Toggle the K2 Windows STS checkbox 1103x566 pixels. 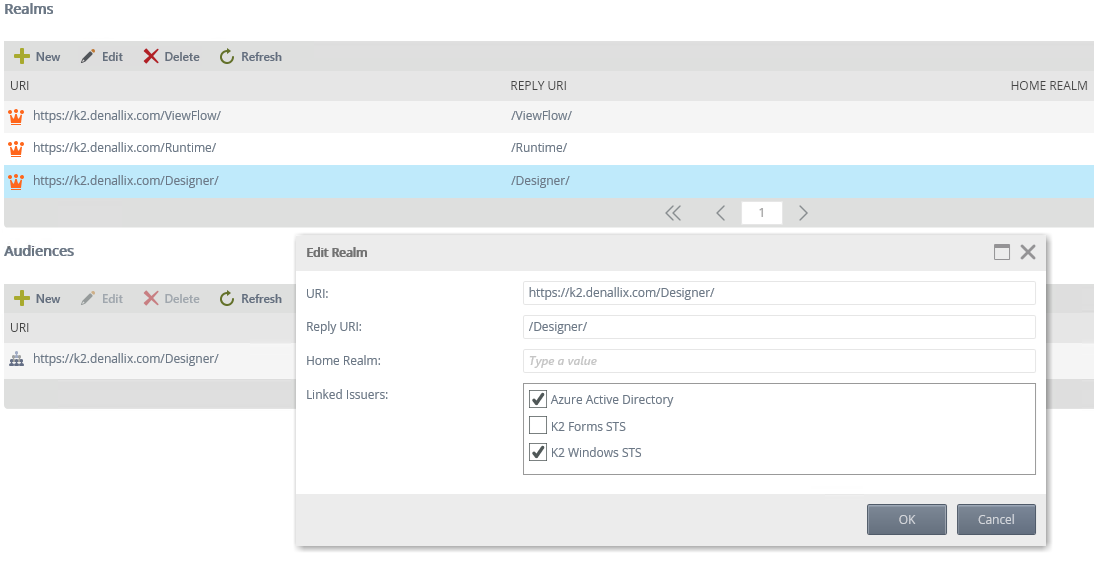pos(538,452)
